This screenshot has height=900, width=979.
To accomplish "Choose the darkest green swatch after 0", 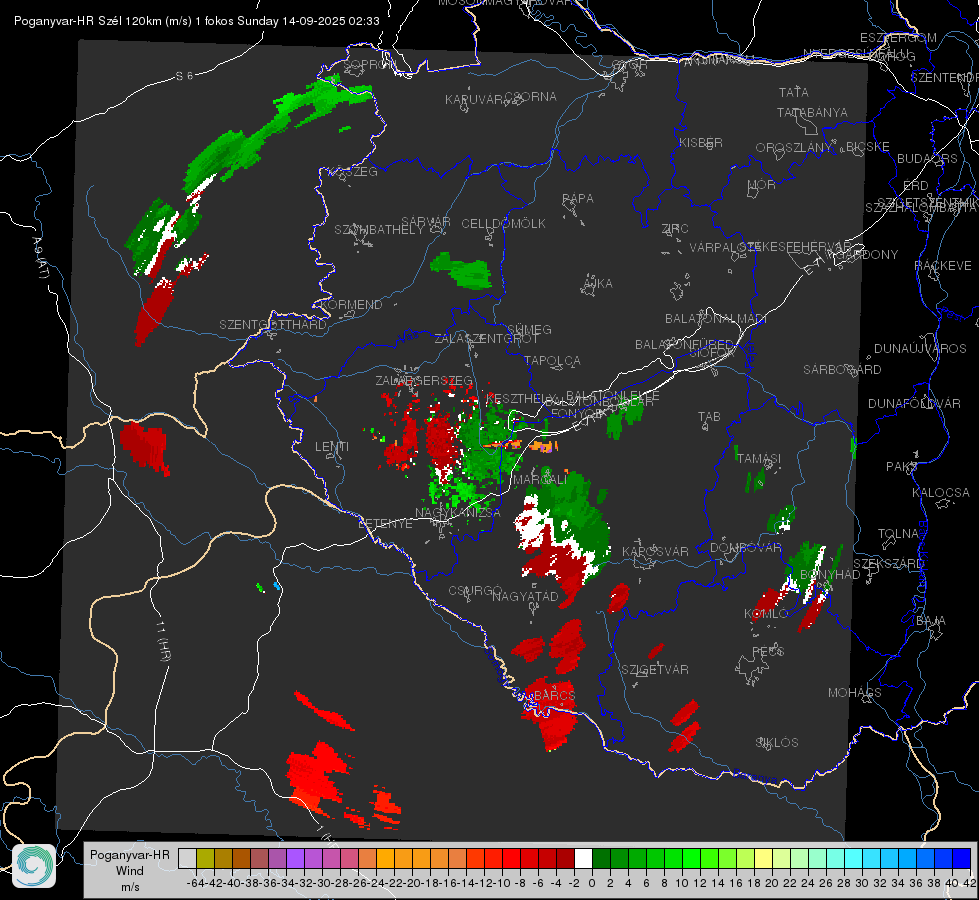I will tap(601, 858).
